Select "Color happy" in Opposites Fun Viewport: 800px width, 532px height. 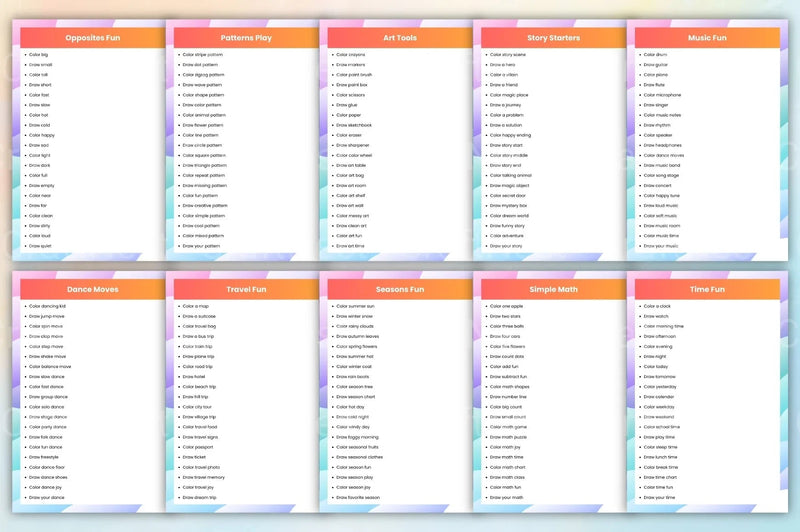42,135
